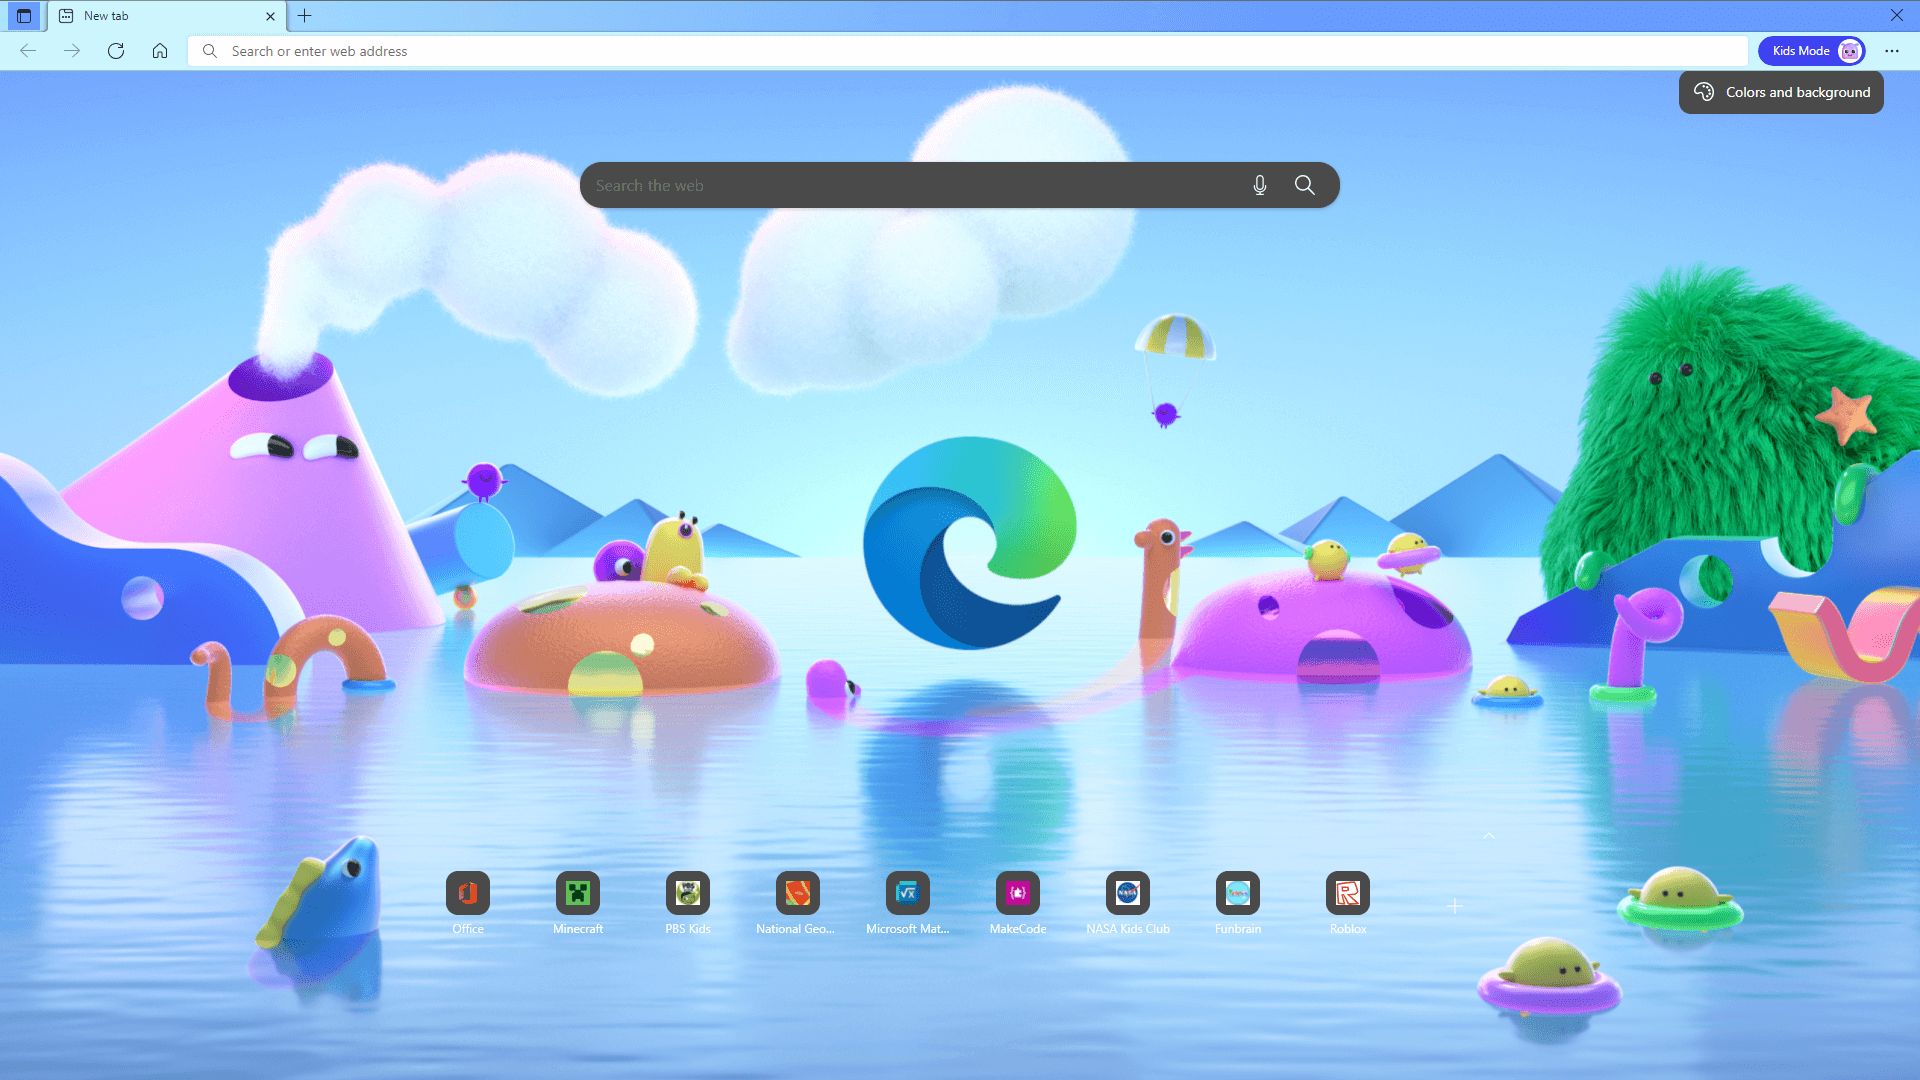
Task: Open the NASA Kids Club shortcut
Action: [1127, 893]
